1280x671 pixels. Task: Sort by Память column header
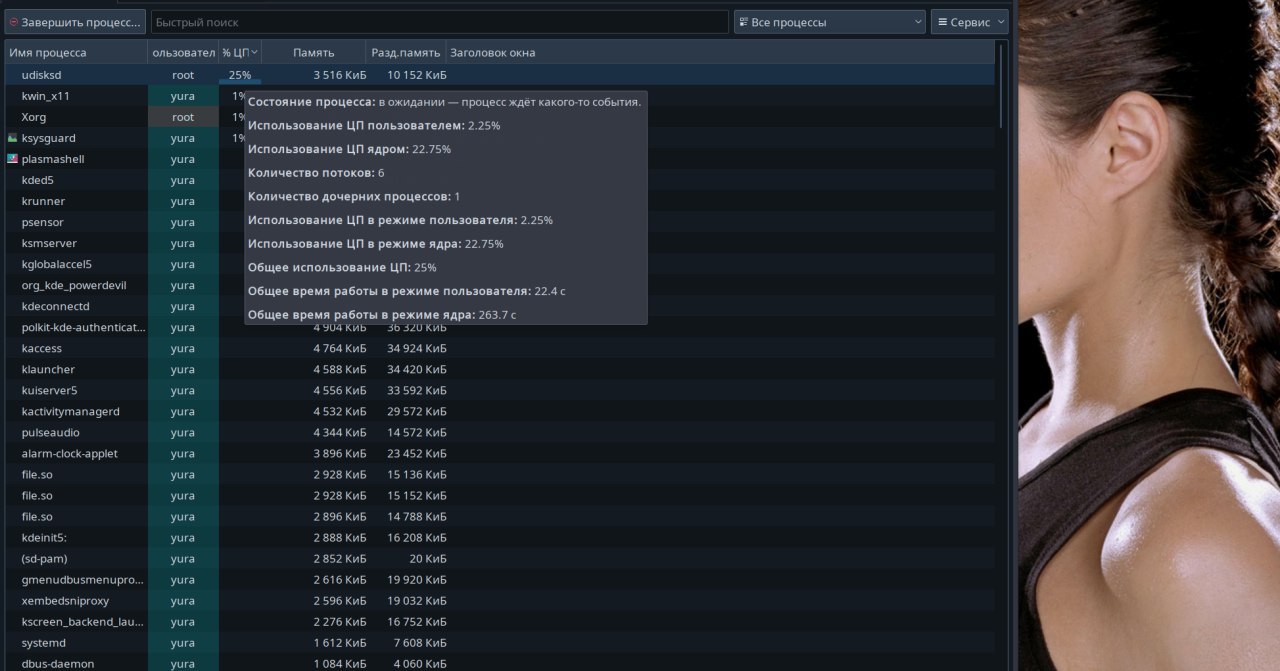[x=314, y=52]
